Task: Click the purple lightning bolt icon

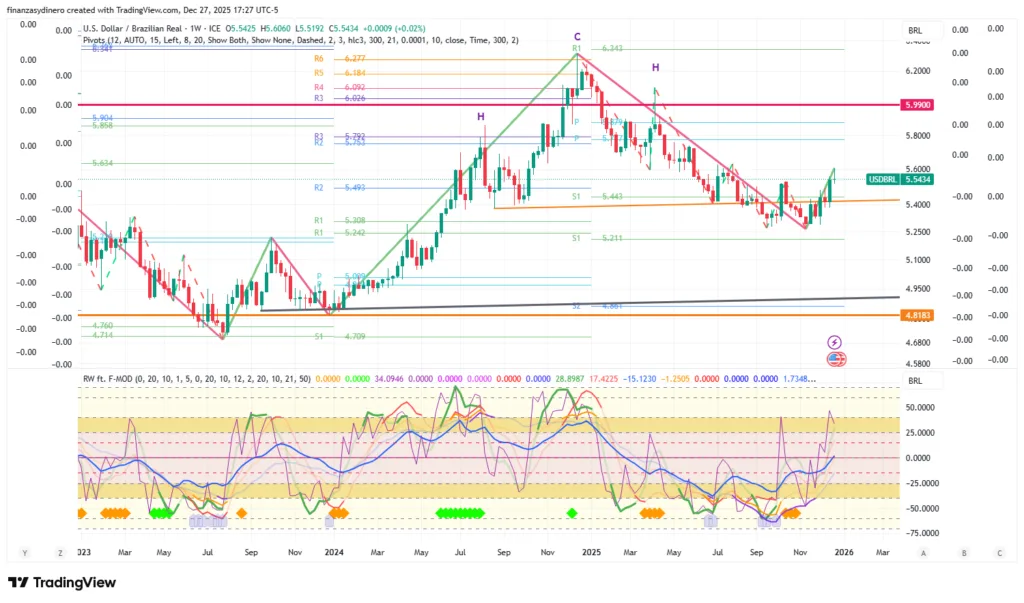Action: pos(834,342)
